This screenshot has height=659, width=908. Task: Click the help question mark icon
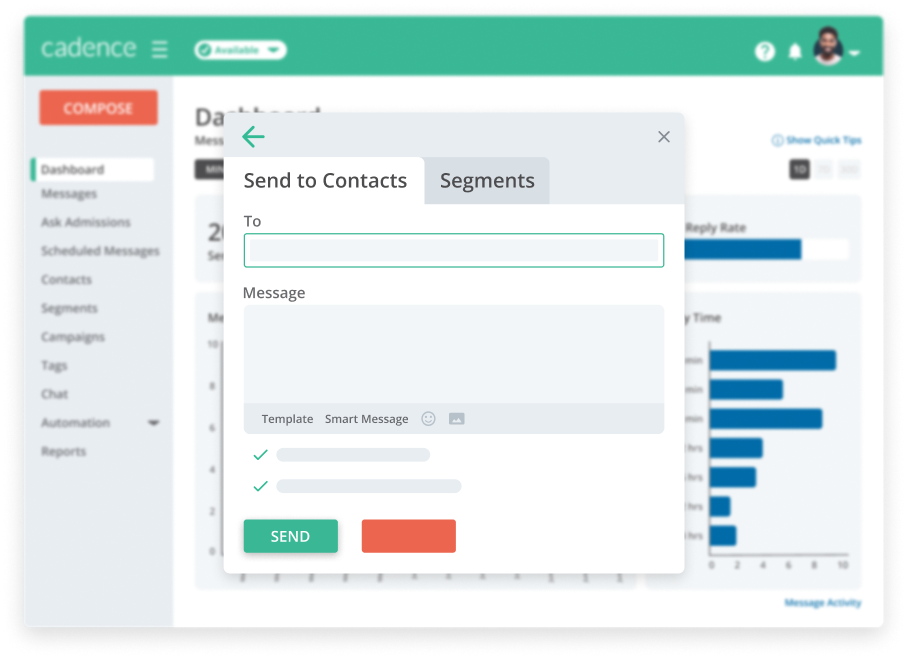(x=764, y=51)
